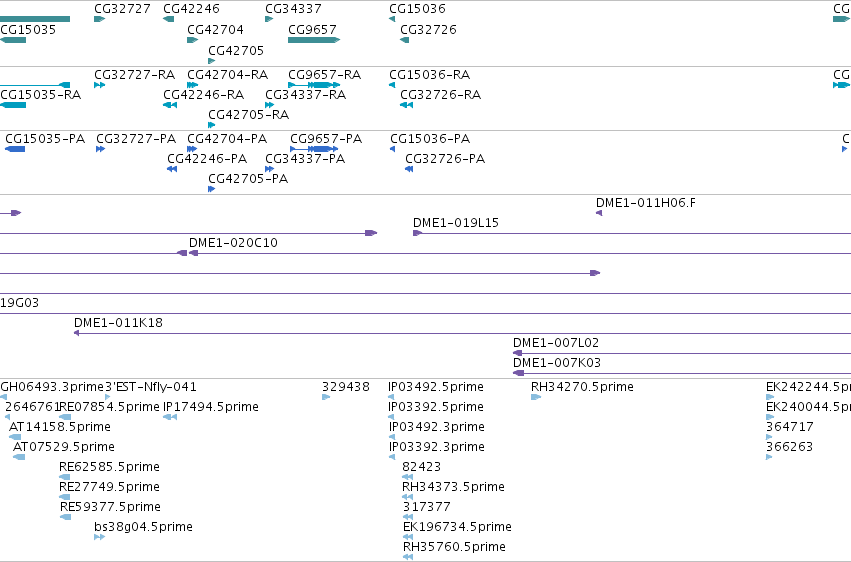The height and width of the screenshot is (562, 851).
Task: Select the DME1-019L15 clone label
Action: pyautogui.click(x=456, y=222)
